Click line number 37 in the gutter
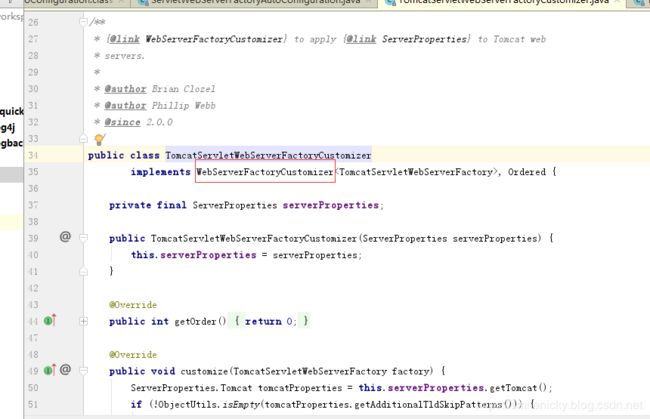 [33, 205]
